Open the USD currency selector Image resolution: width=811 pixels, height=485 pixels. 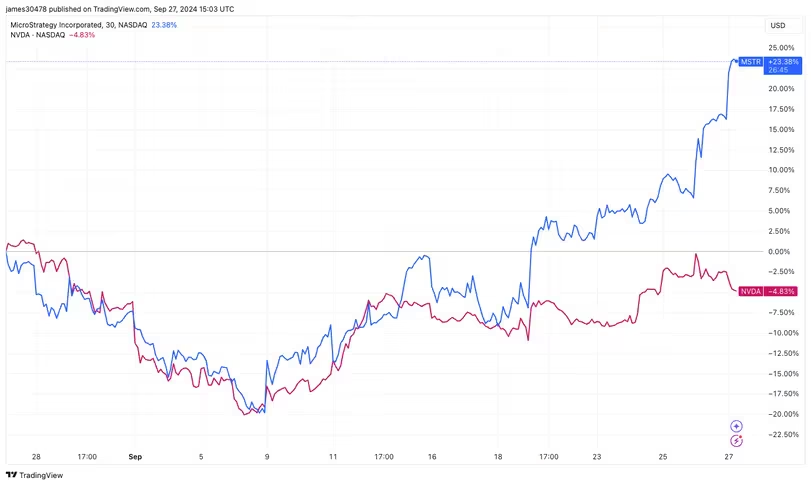(x=777, y=25)
